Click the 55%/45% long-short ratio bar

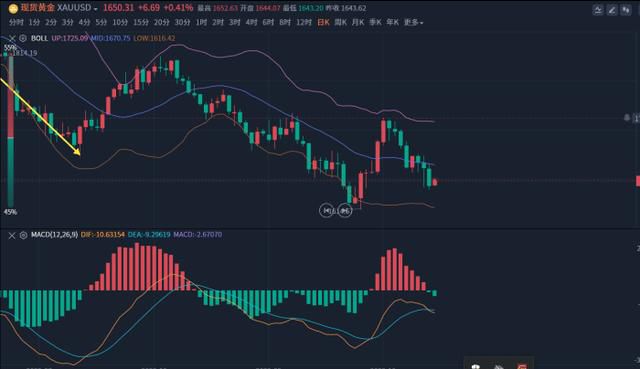[11, 130]
